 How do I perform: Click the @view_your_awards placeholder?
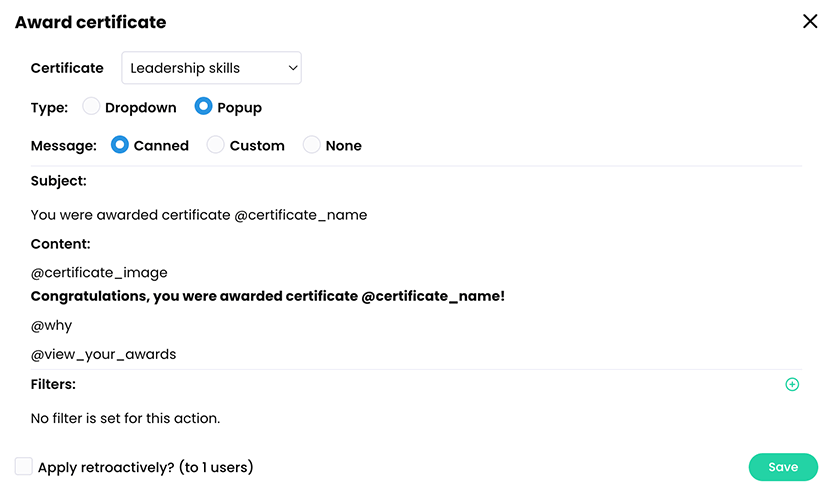click(103, 353)
